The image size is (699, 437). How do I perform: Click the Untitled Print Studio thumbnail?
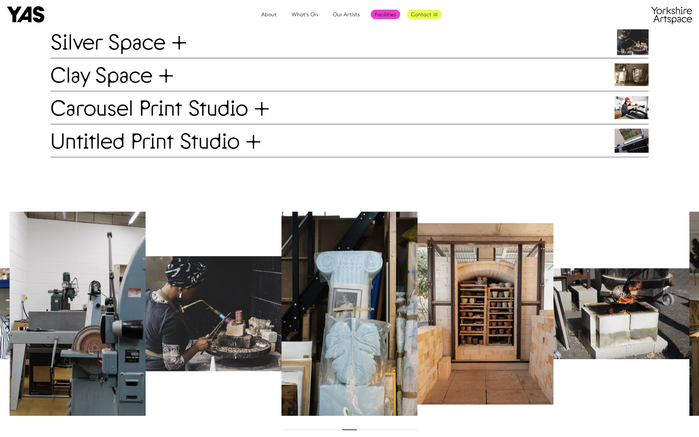(631, 141)
